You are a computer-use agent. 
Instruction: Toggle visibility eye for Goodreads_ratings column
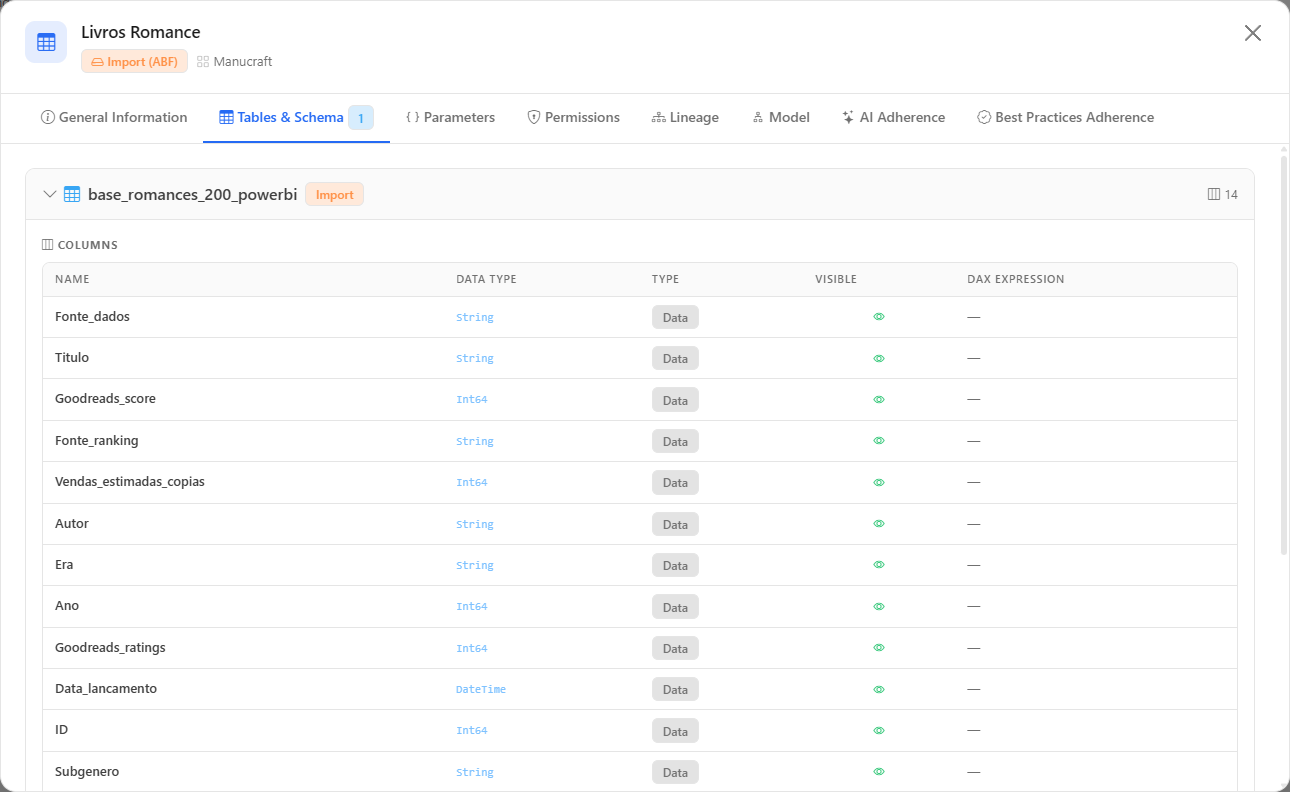click(x=879, y=648)
